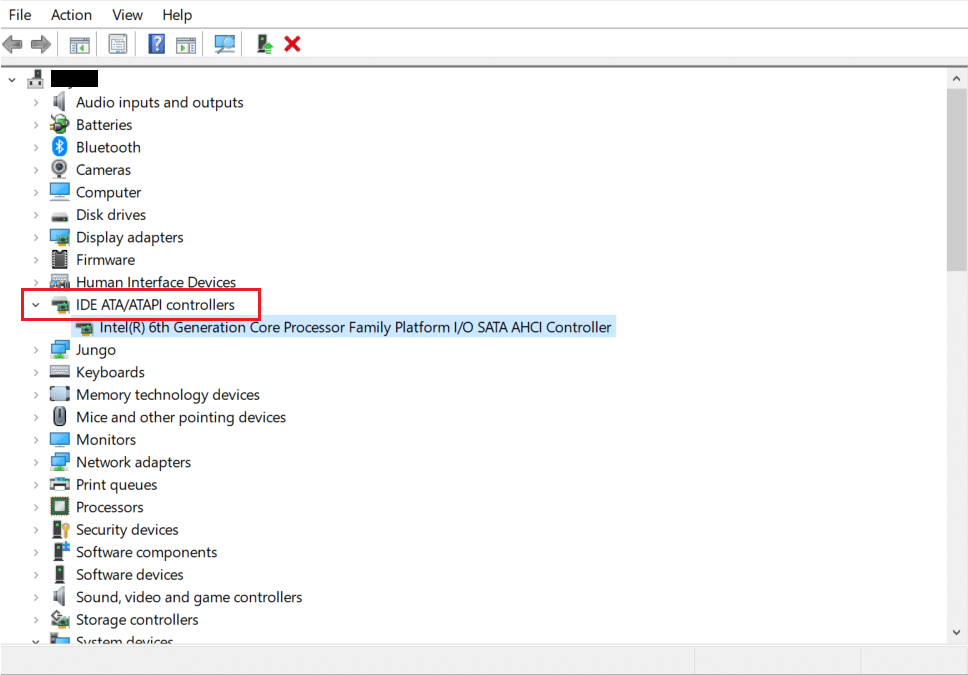The image size is (968, 675).
Task: Expand the Display adapters category
Action: (36, 237)
